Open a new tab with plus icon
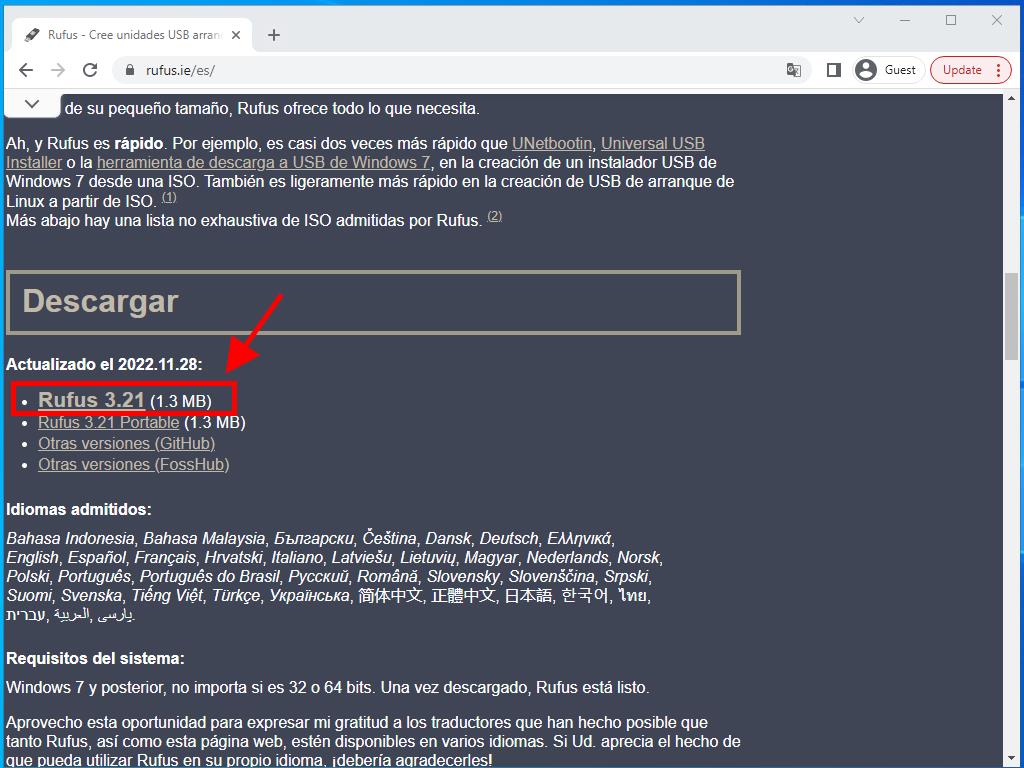The image size is (1024, 768). pyautogui.click(x=274, y=35)
